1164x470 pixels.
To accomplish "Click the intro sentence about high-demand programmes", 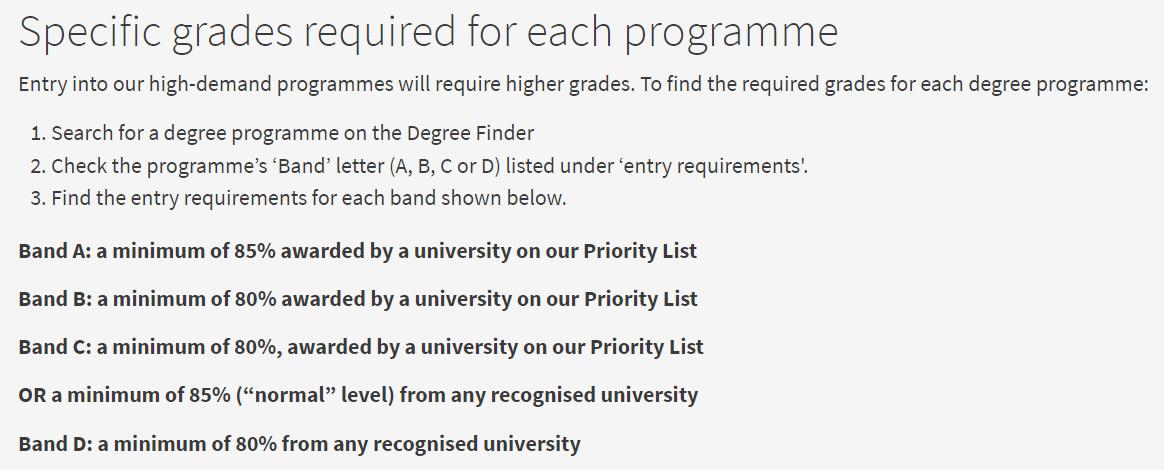I will (583, 84).
